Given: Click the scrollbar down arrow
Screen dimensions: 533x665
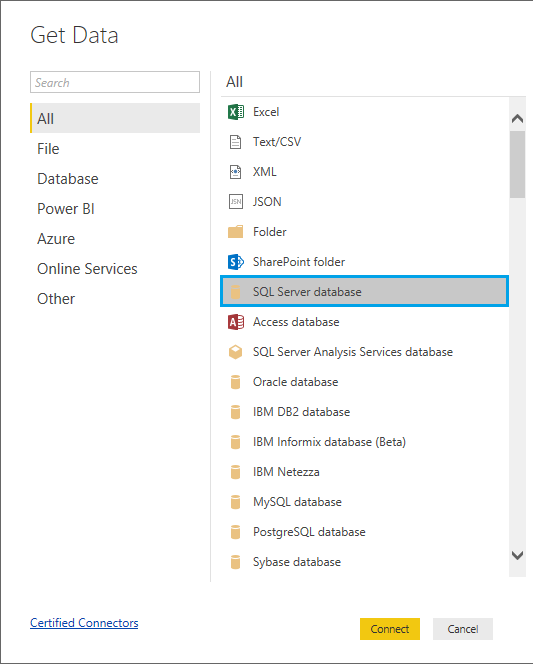Looking at the screenshot, I should click(x=517, y=556).
